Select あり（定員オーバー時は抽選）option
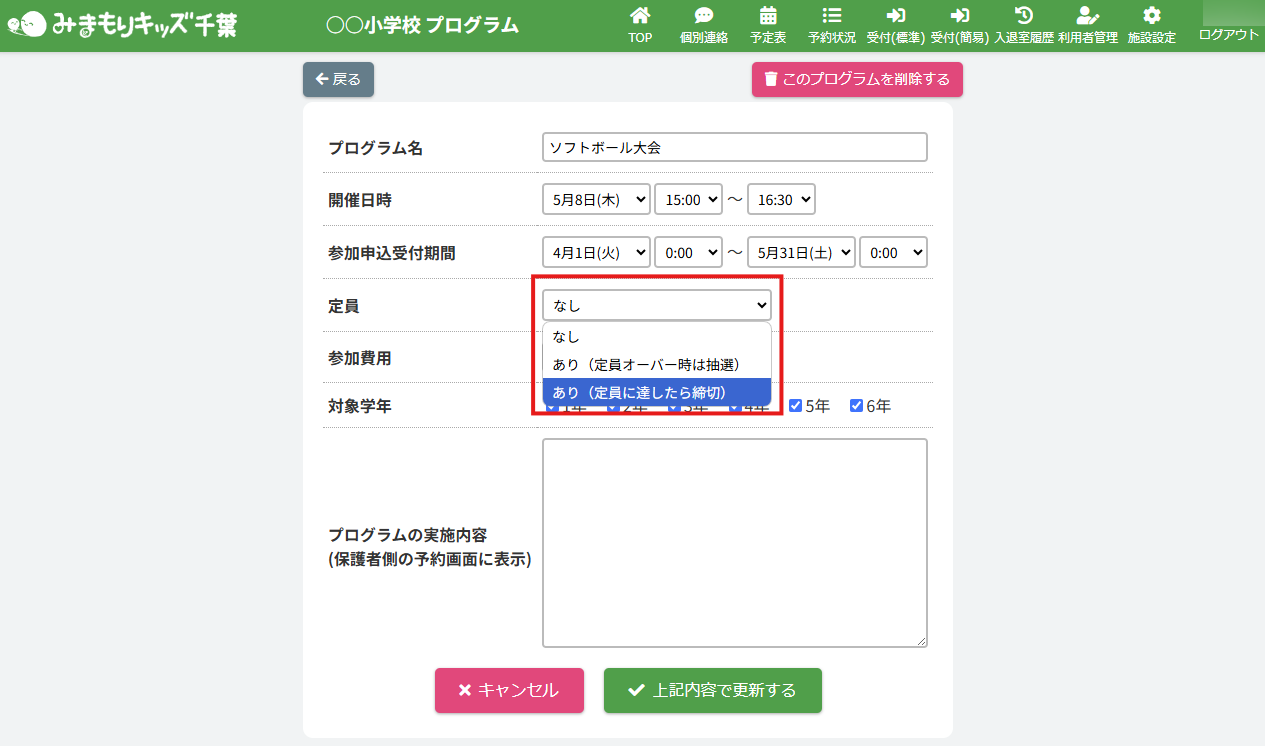The width and height of the screenshot is (1265, 746). [656, 364]
